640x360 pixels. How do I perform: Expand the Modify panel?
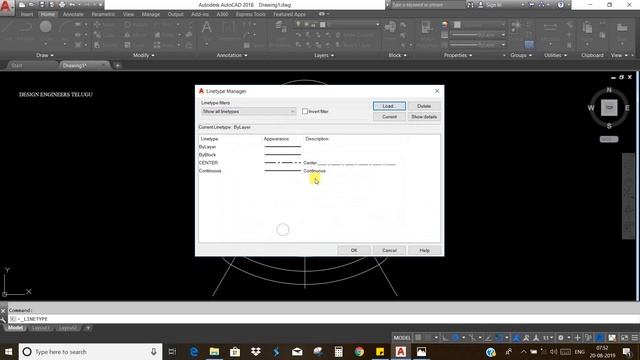pos(143,55)
